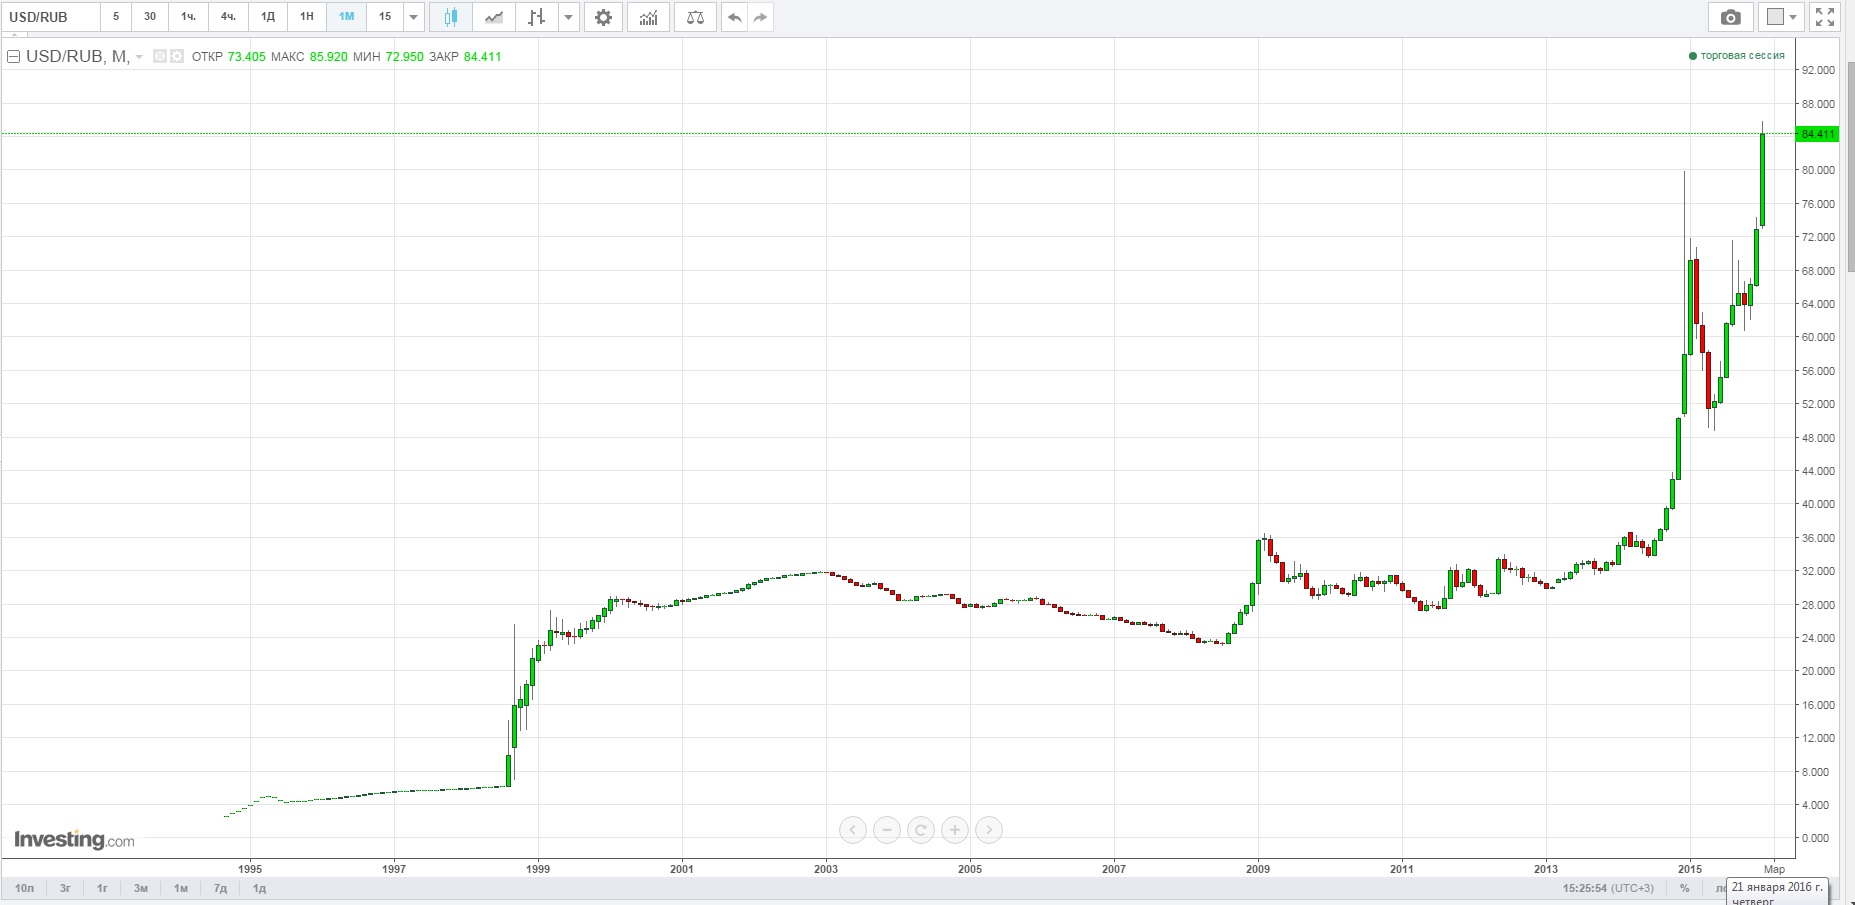Set range to 10л at the bottom
Viewport: 1855px width, 905px height.
(x=24, y=888)
